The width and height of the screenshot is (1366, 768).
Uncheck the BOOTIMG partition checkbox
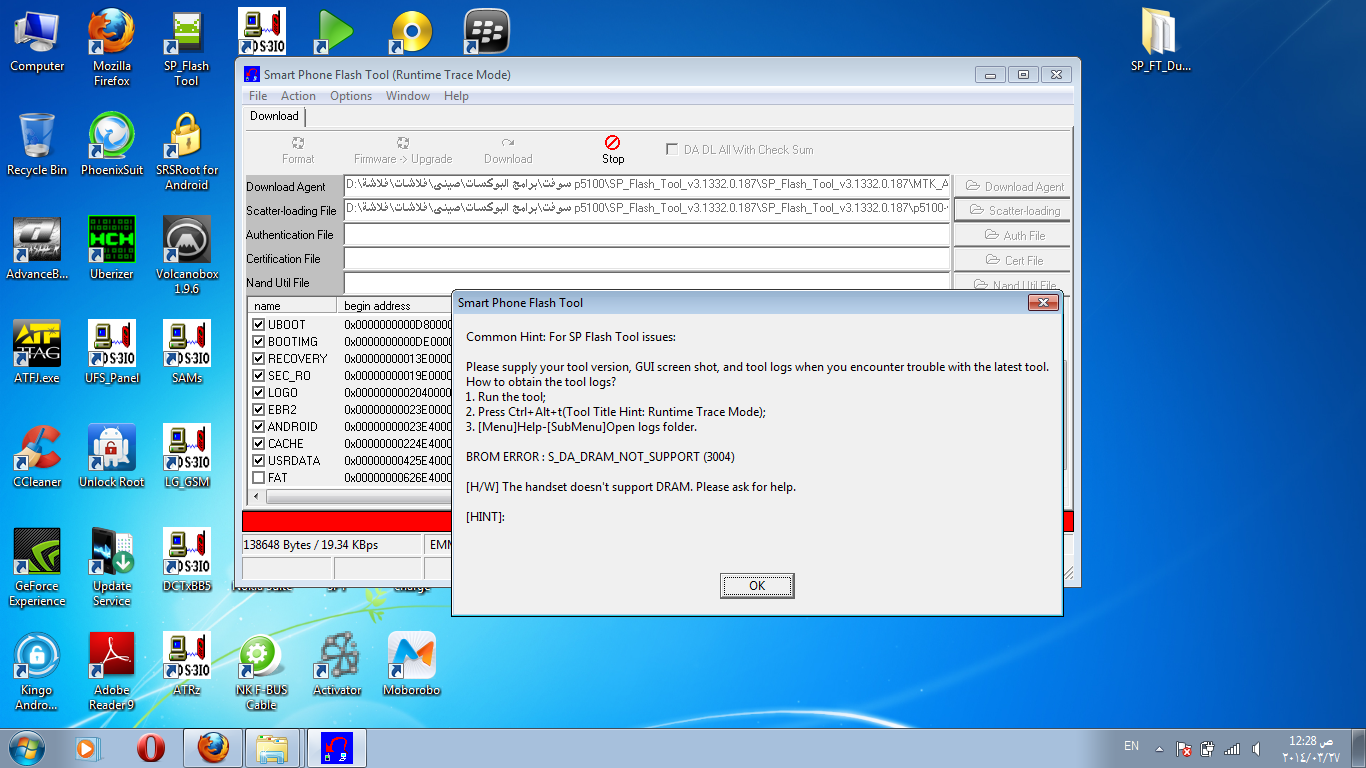[x=259, y=342]
